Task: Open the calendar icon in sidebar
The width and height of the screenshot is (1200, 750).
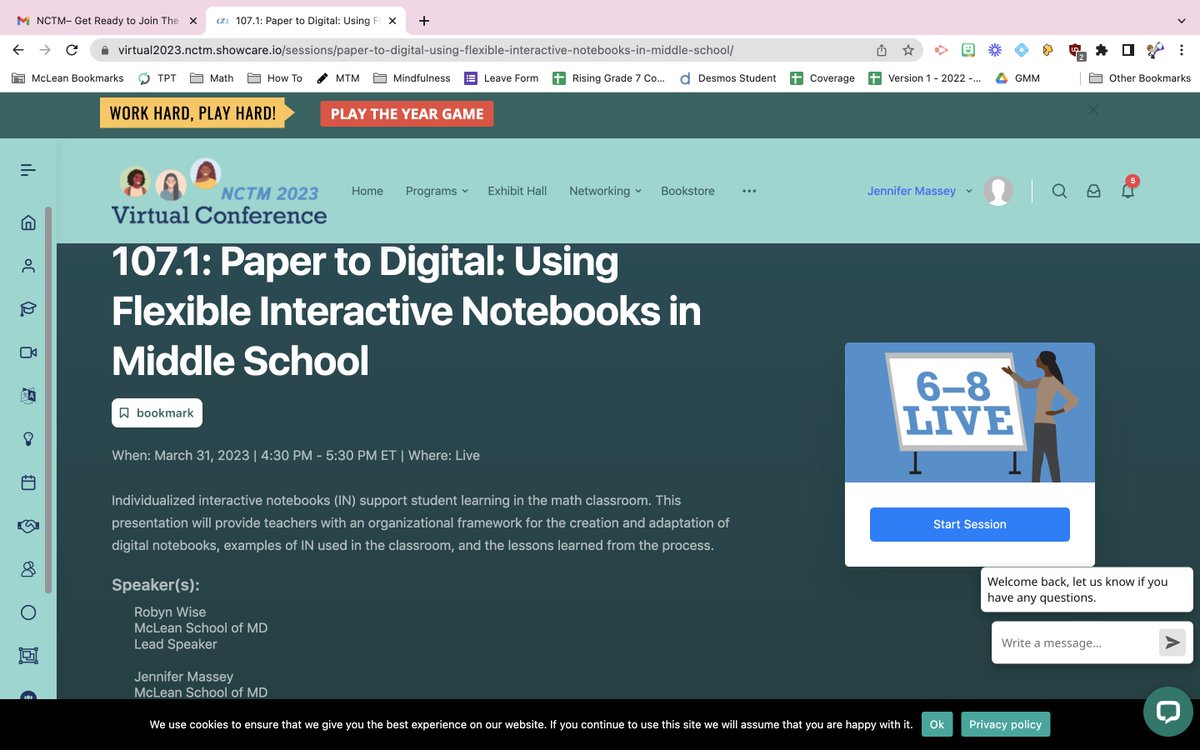Action: pos(28,482)
